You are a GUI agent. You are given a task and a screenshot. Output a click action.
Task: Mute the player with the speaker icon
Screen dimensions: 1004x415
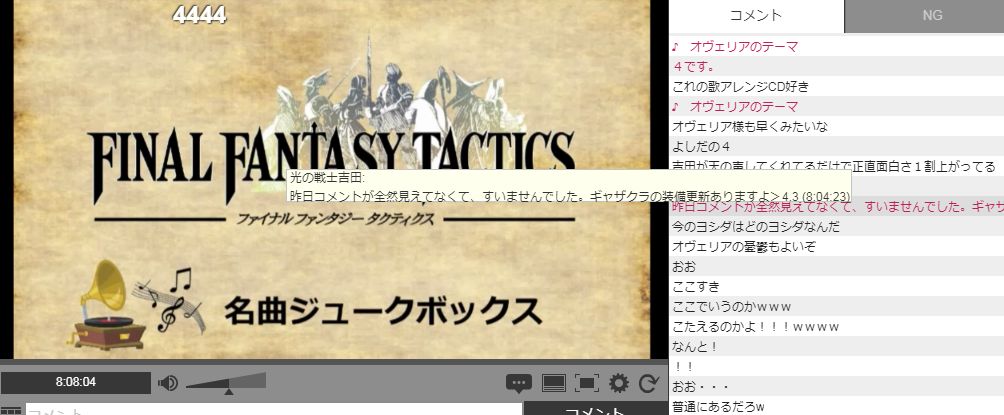point(168,383)
